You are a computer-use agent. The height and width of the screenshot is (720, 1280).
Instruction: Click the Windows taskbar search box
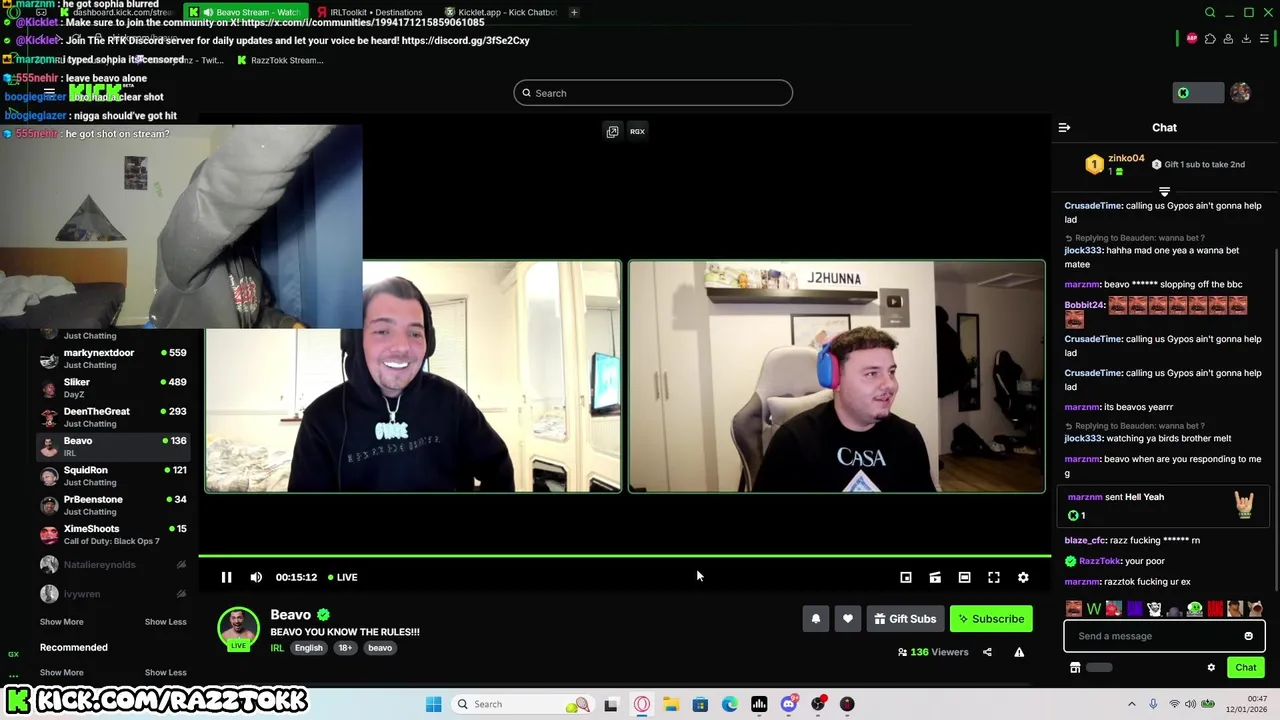click(522, 704)
